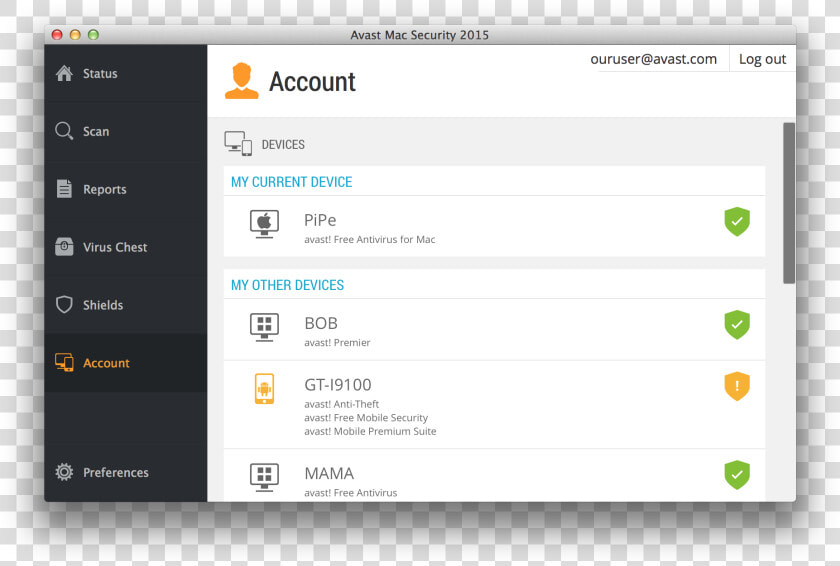Screen dimensions: 840x566
Task: Click the BOB Windows computer icon
Action: click(265, 327)
